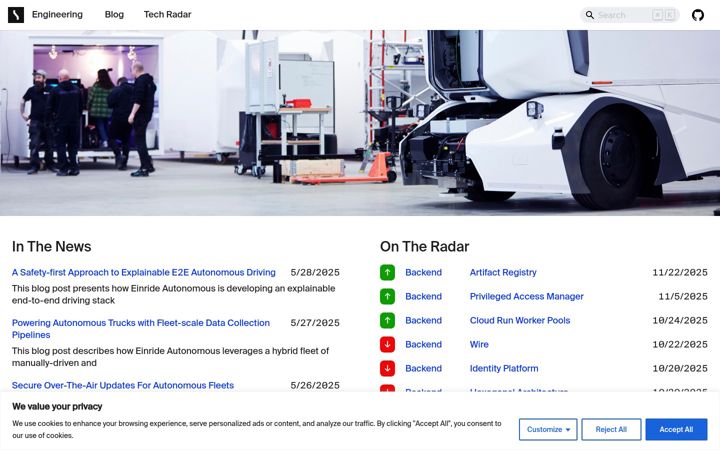Focus the Search input field

(630, 15)
